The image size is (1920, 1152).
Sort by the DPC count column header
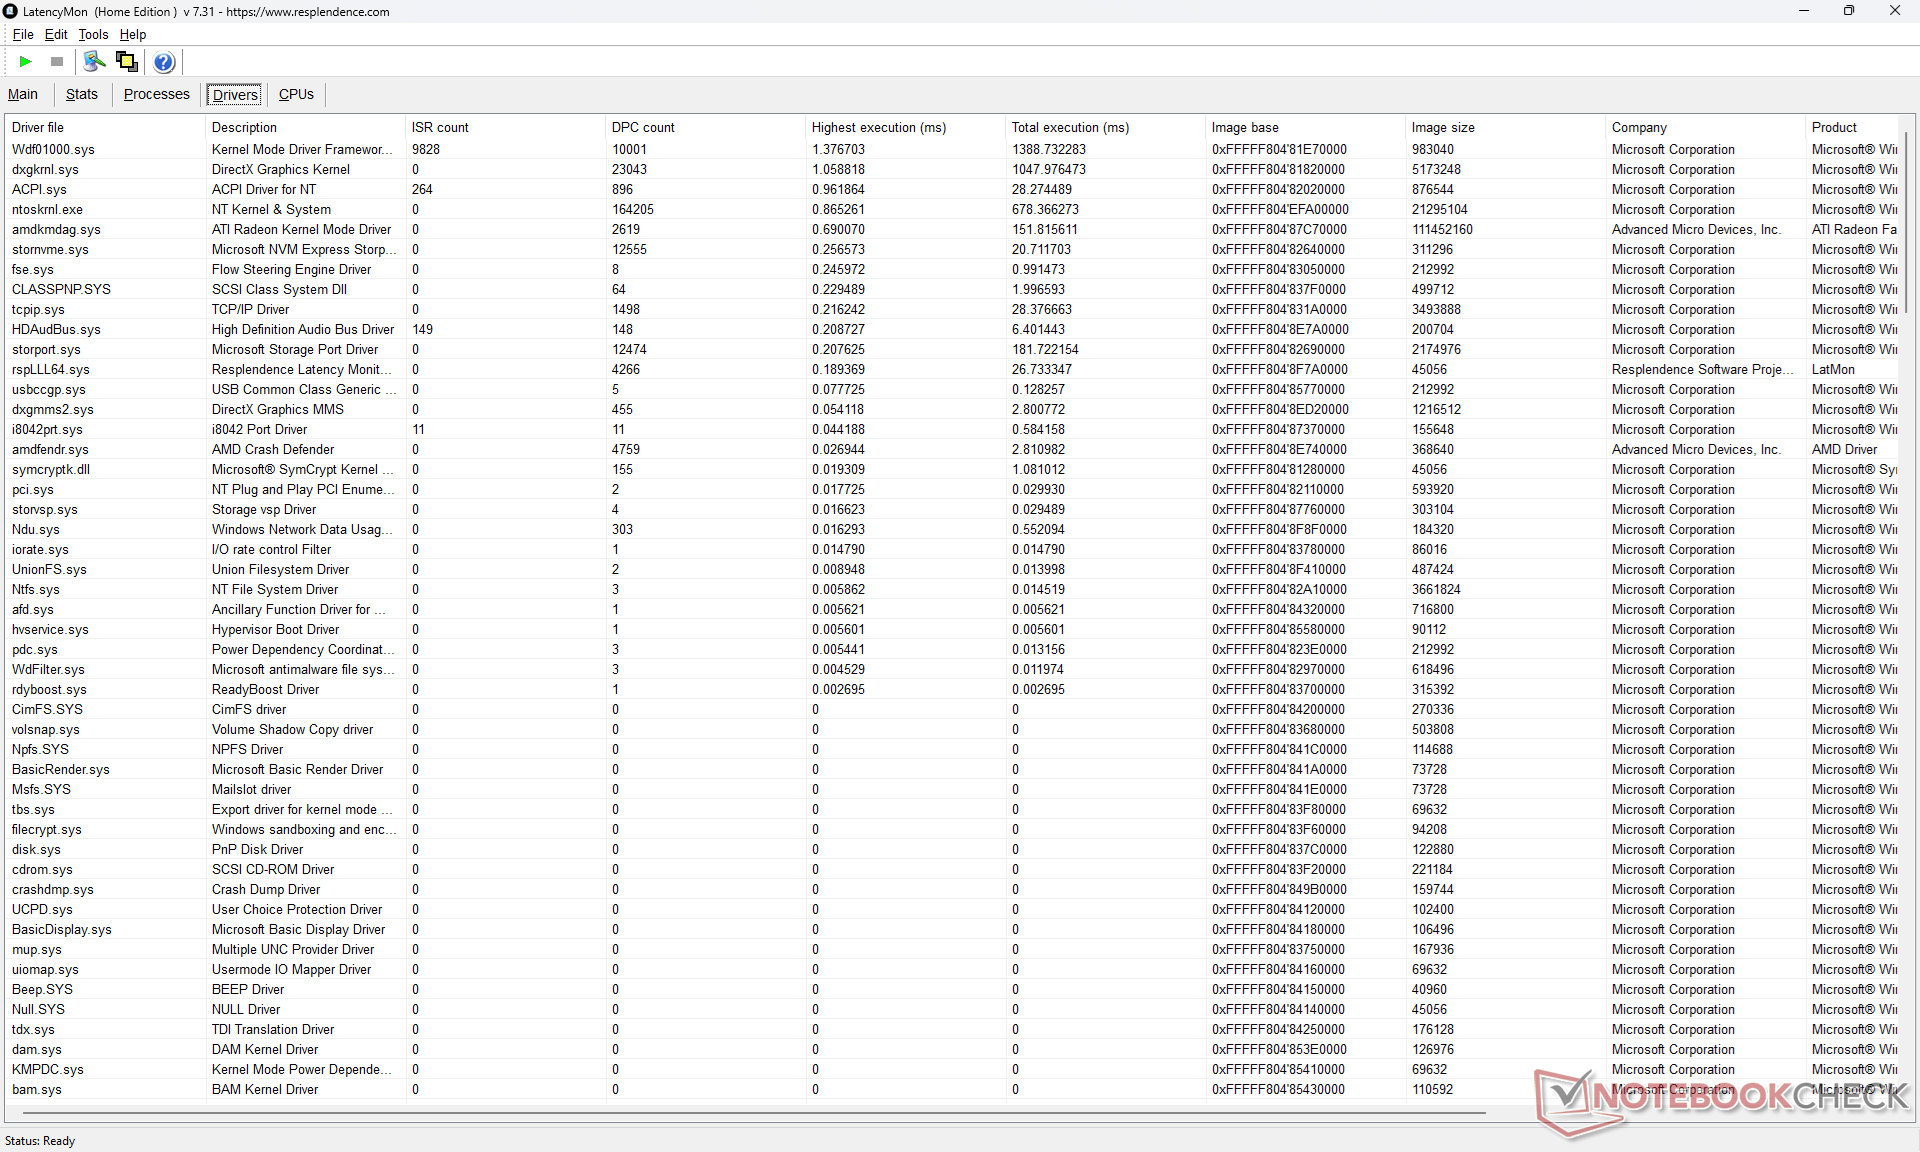point(643,127)
